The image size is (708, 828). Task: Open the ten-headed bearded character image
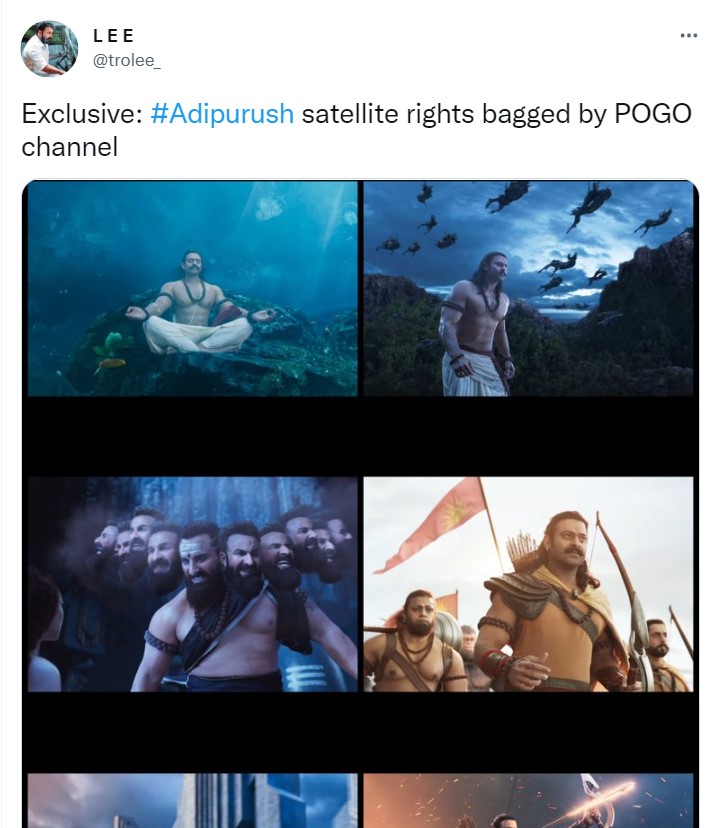click(x=193, y=585)
